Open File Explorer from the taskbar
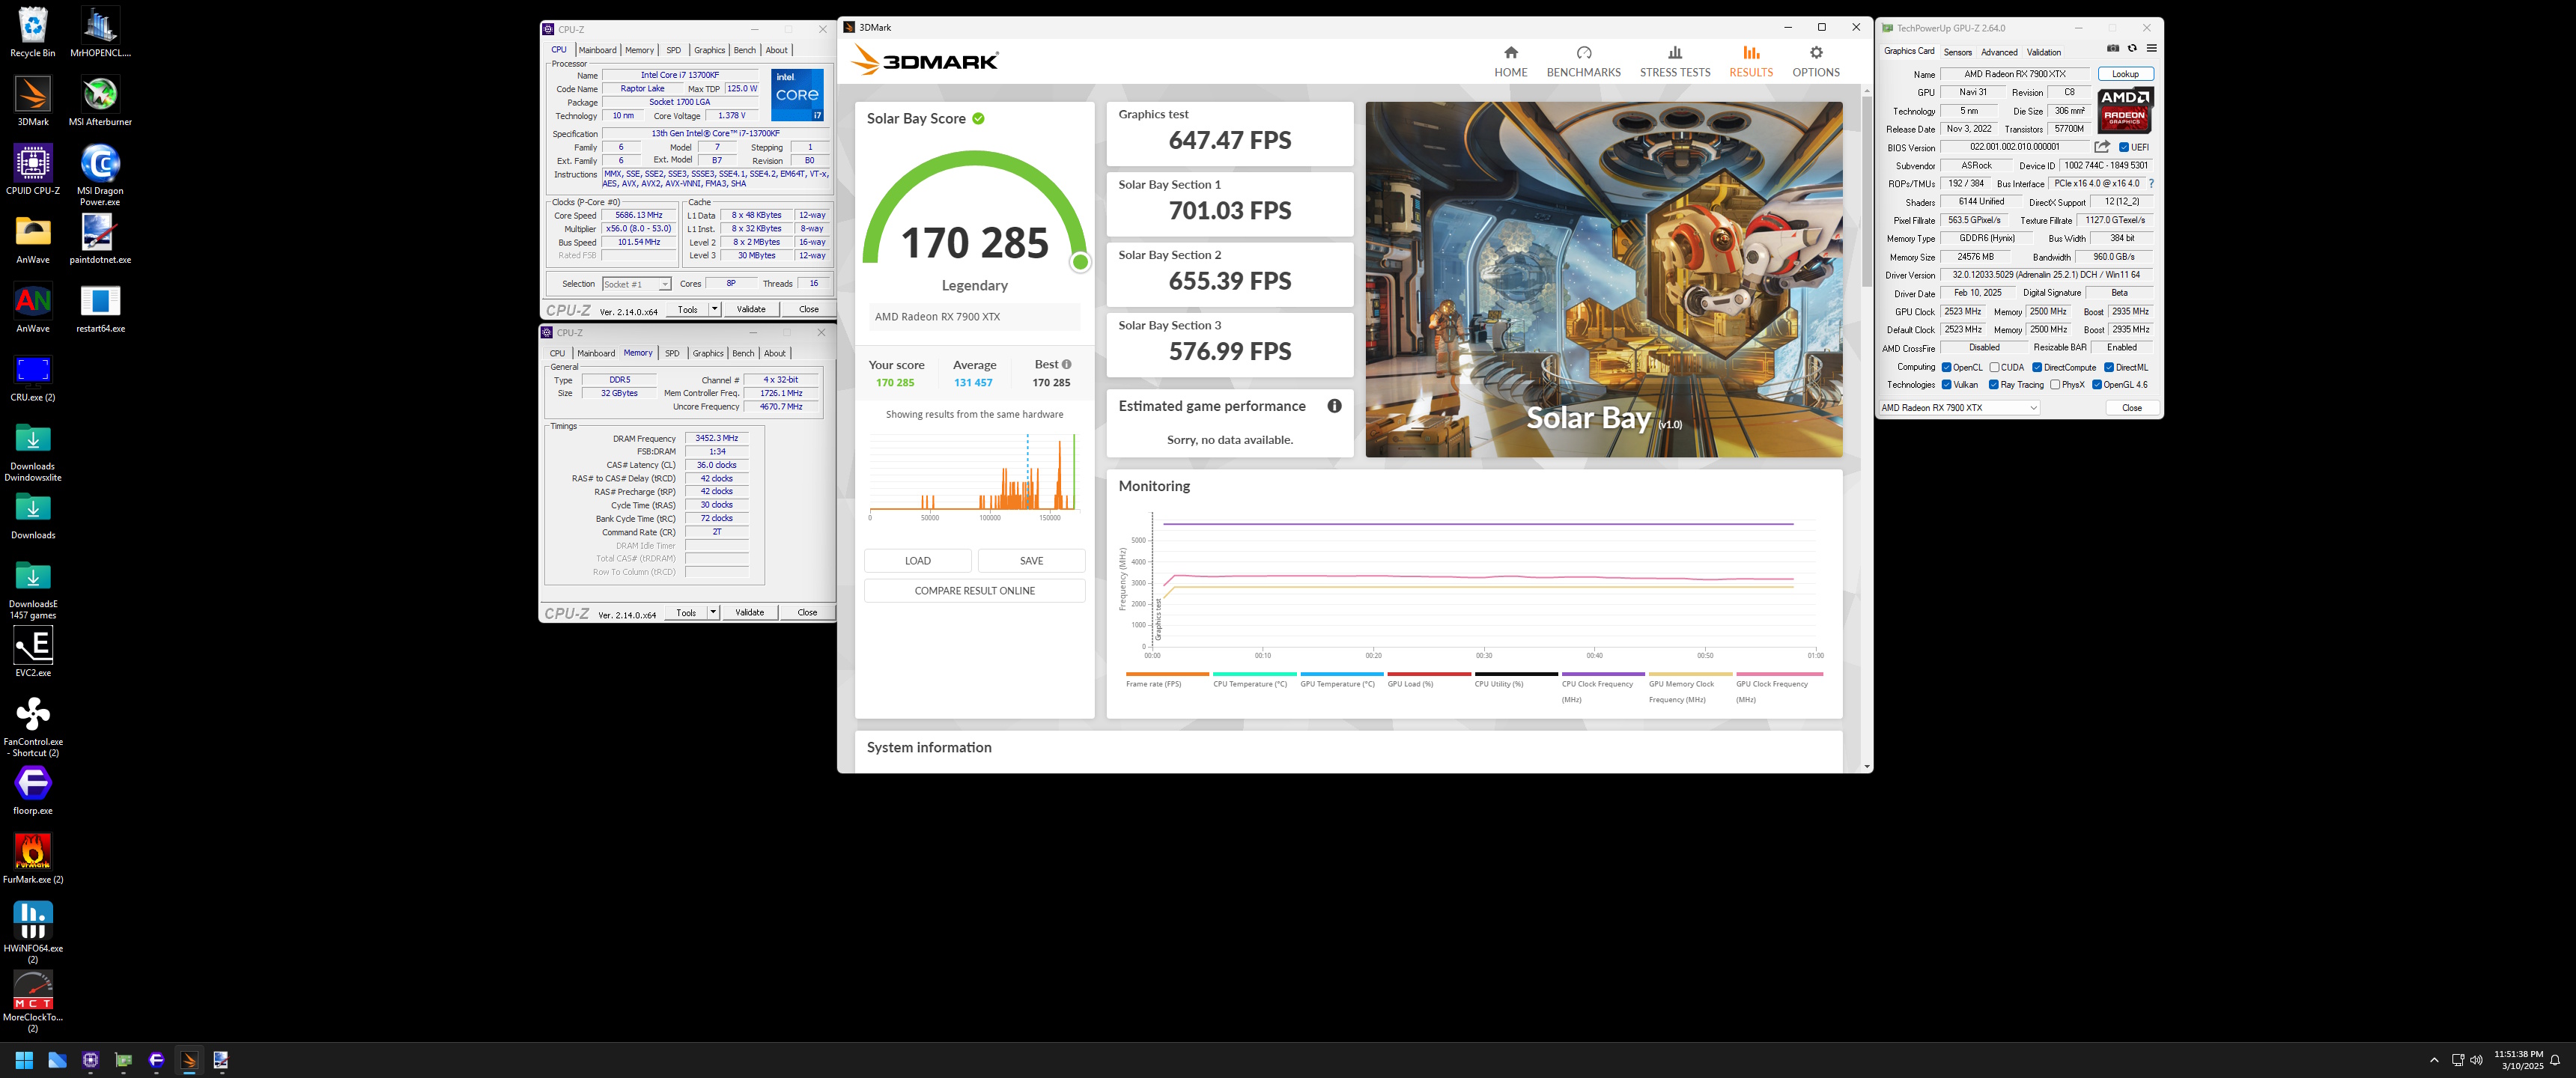The height and width of the screenshot is (1078, 2576). click(57, 1060)
